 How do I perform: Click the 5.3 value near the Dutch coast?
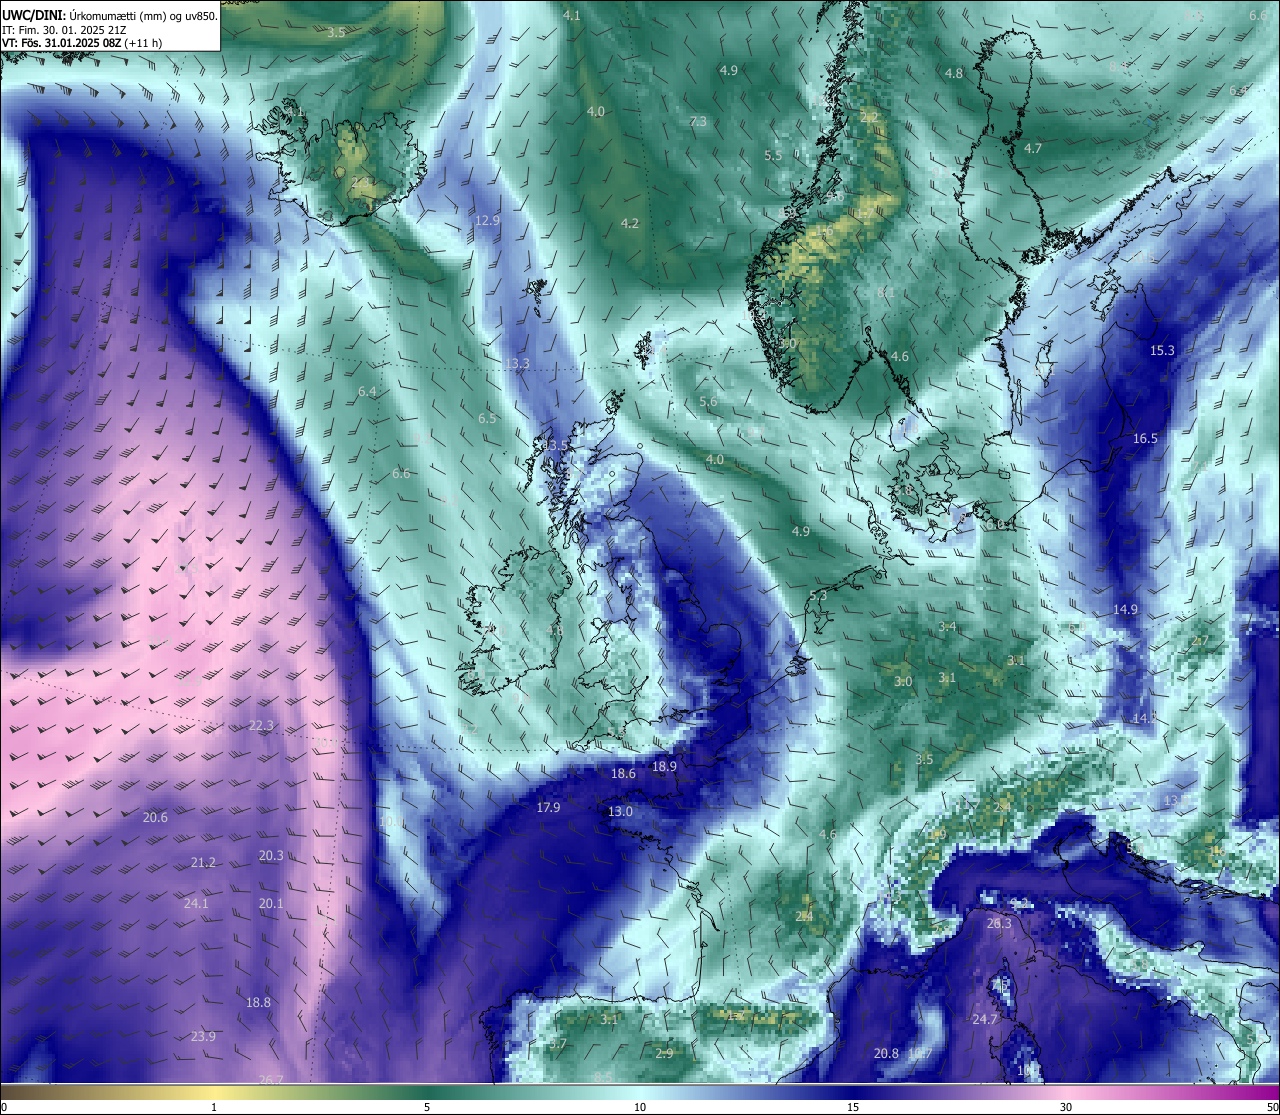click(818, 595)
